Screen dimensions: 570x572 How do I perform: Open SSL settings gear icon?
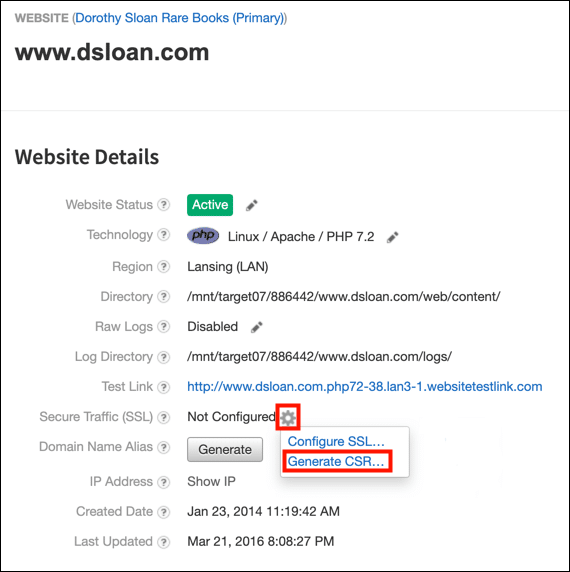pyautogui.click(x=288, y=417)
